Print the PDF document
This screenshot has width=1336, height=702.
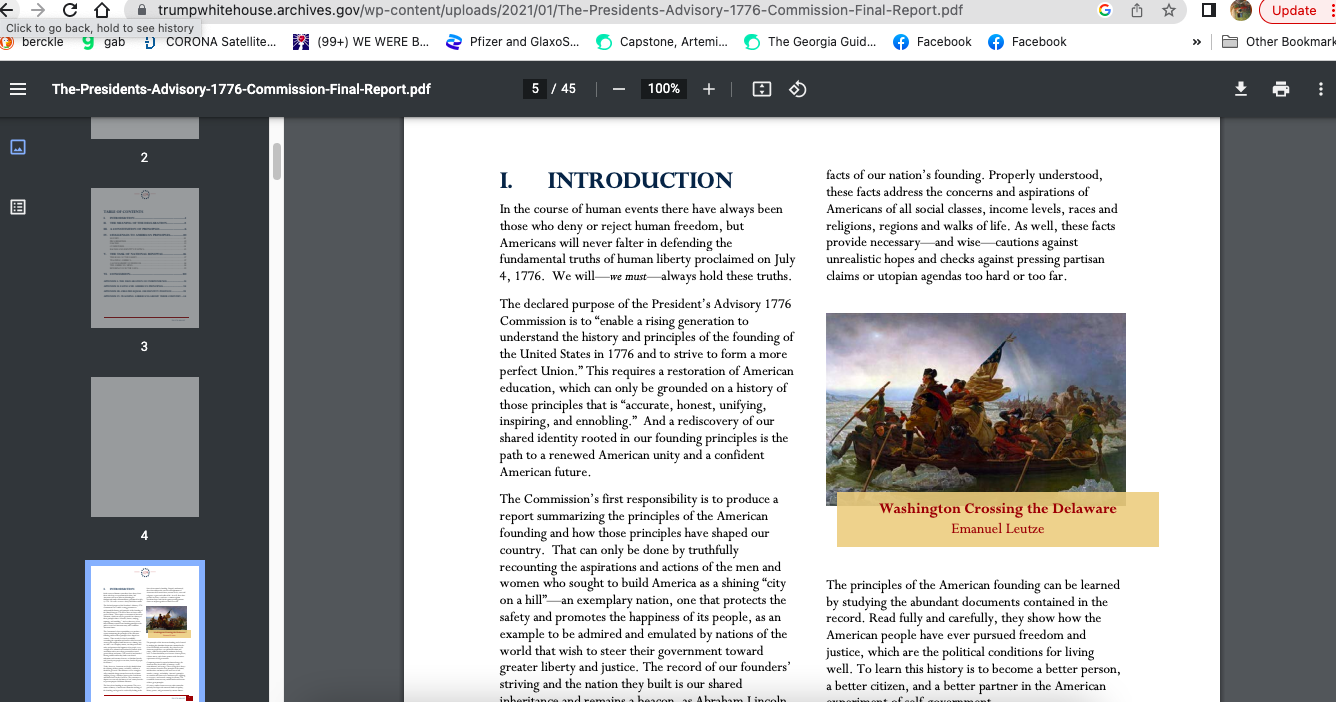click(1281, 89)
